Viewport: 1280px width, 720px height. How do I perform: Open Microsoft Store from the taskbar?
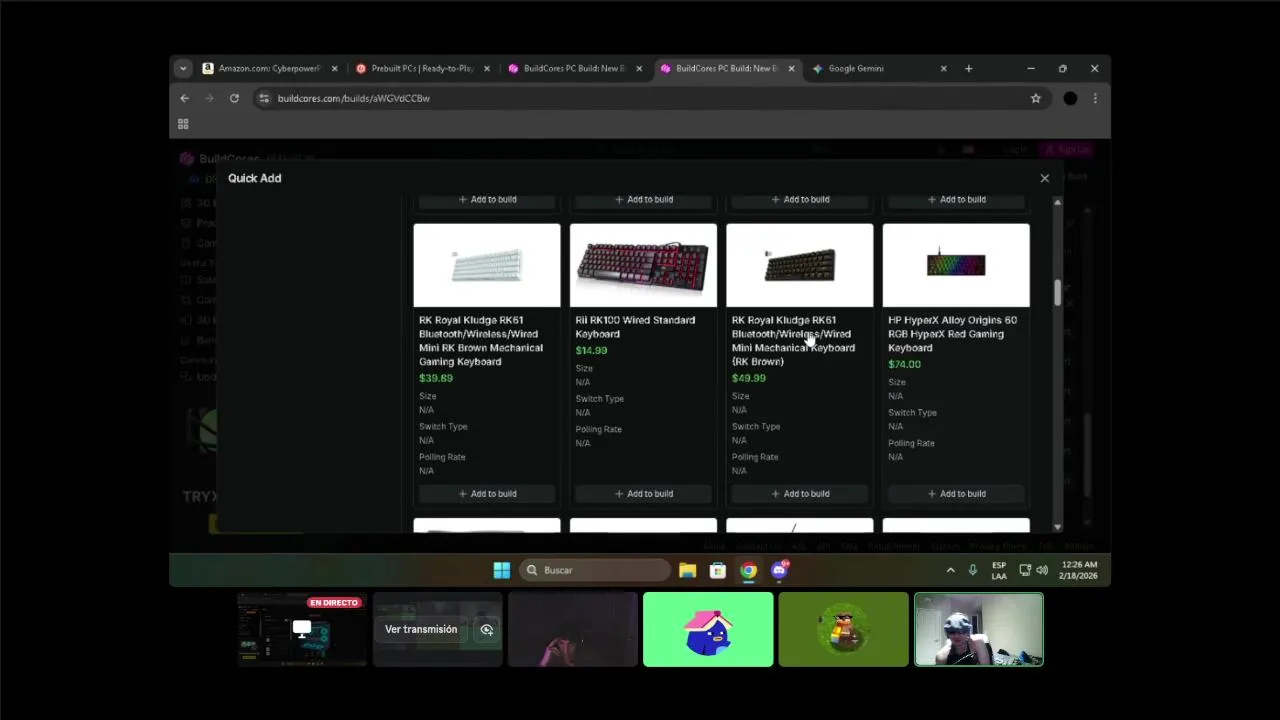point(718,570)
